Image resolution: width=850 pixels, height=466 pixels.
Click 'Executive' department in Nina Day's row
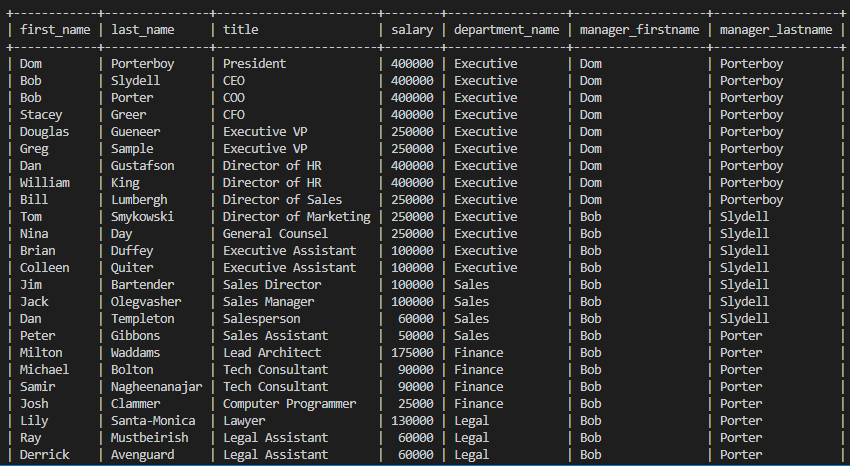[486, 234]
